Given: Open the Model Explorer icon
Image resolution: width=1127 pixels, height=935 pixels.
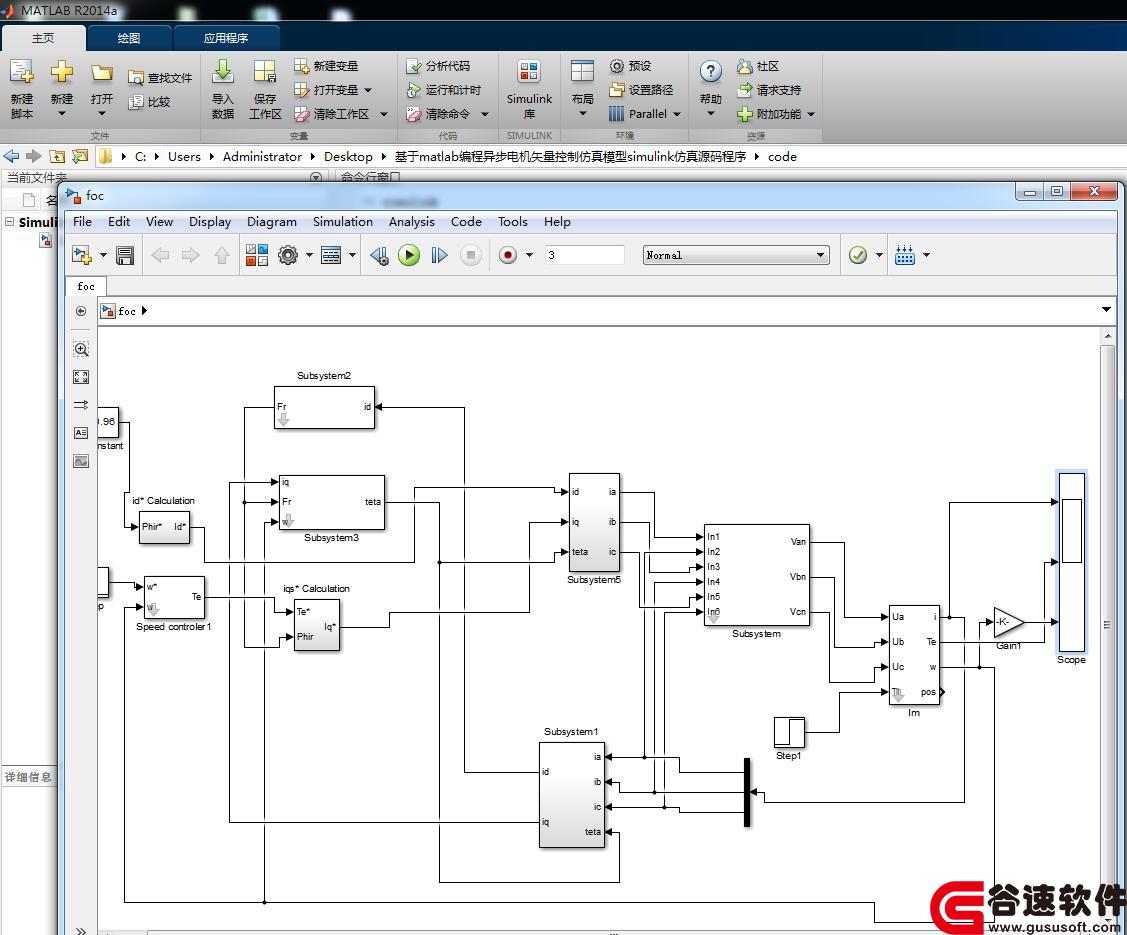Looking at the screenshot, I should 331,255.
